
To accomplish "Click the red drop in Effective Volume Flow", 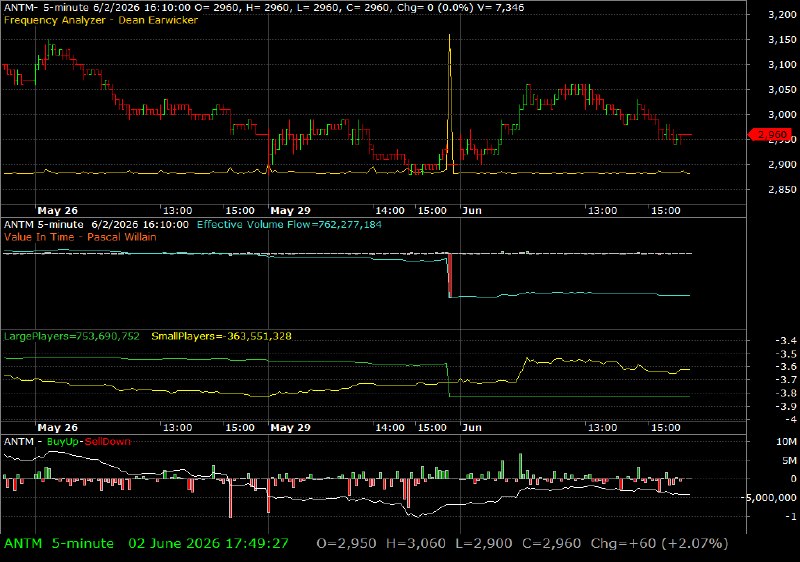I will [449, 275].
